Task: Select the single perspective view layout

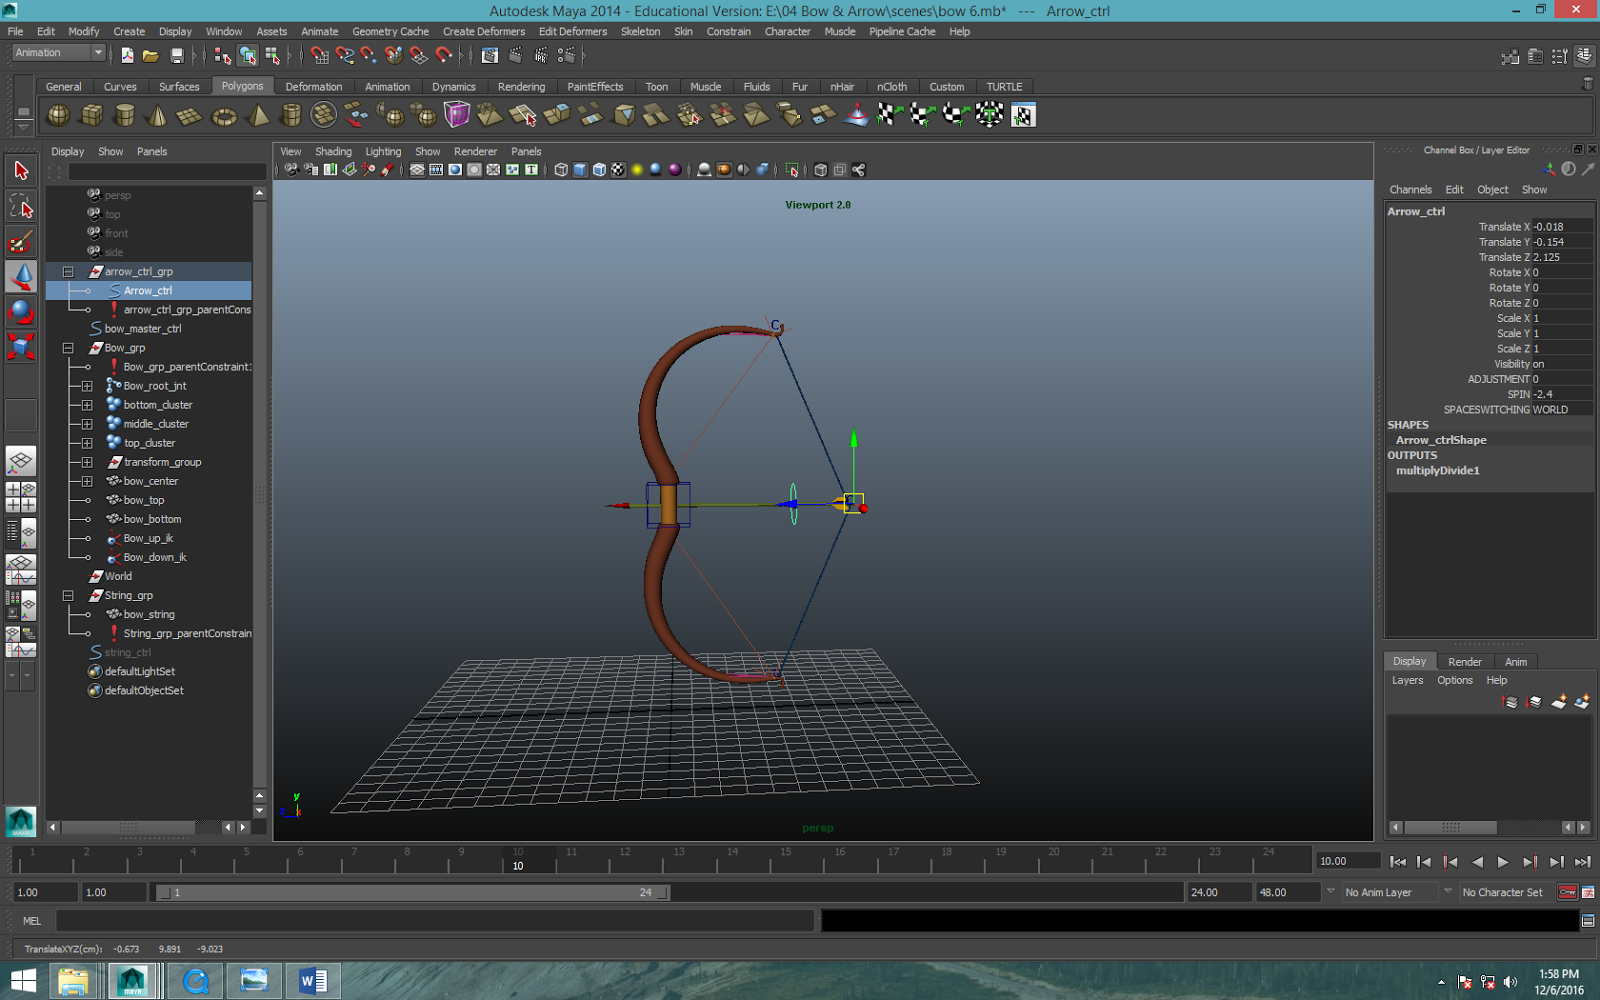Action: pos(21,461)
